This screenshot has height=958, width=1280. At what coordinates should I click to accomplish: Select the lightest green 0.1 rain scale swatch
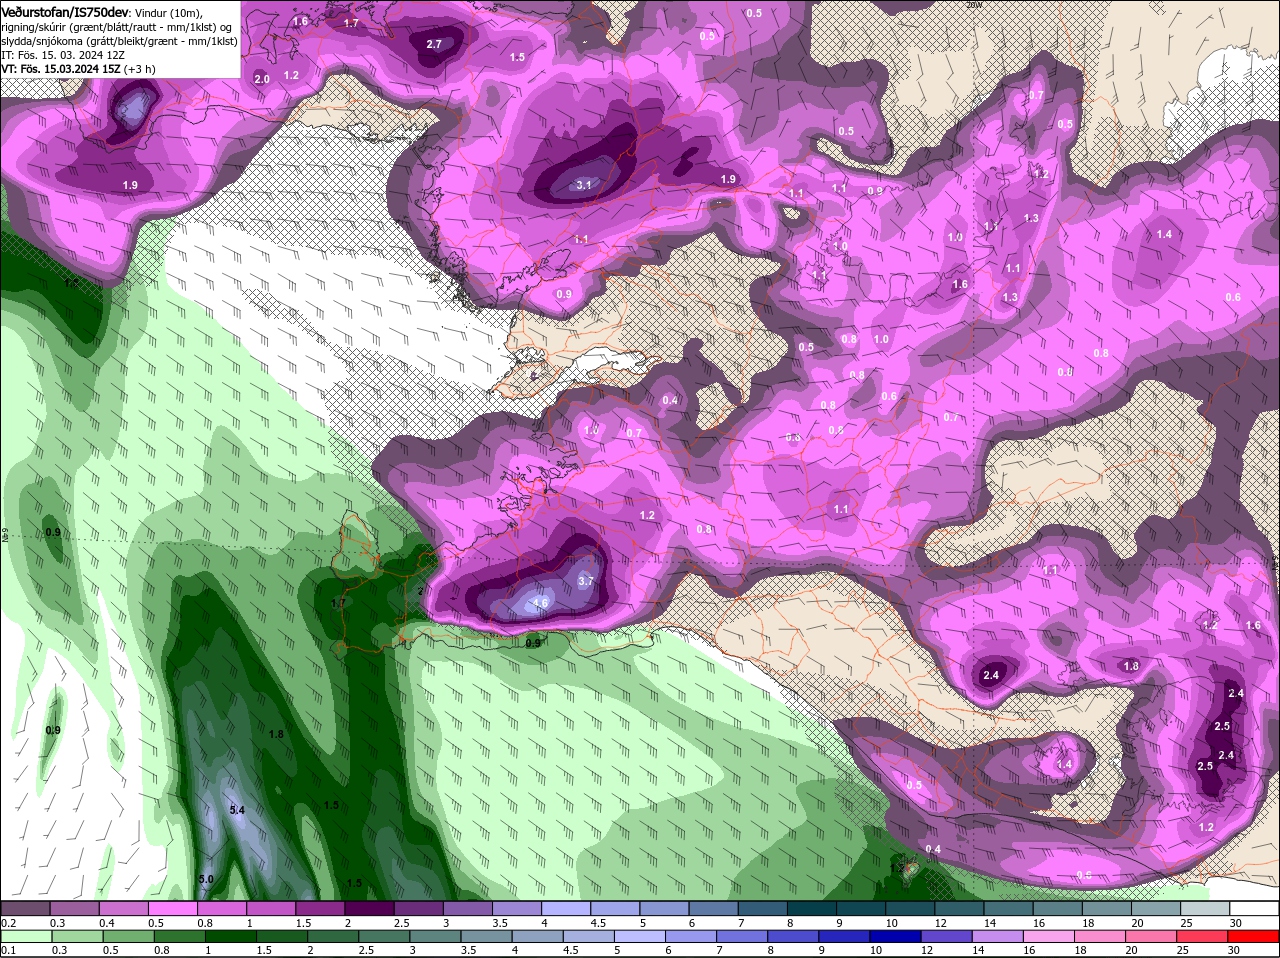point(25,936)
